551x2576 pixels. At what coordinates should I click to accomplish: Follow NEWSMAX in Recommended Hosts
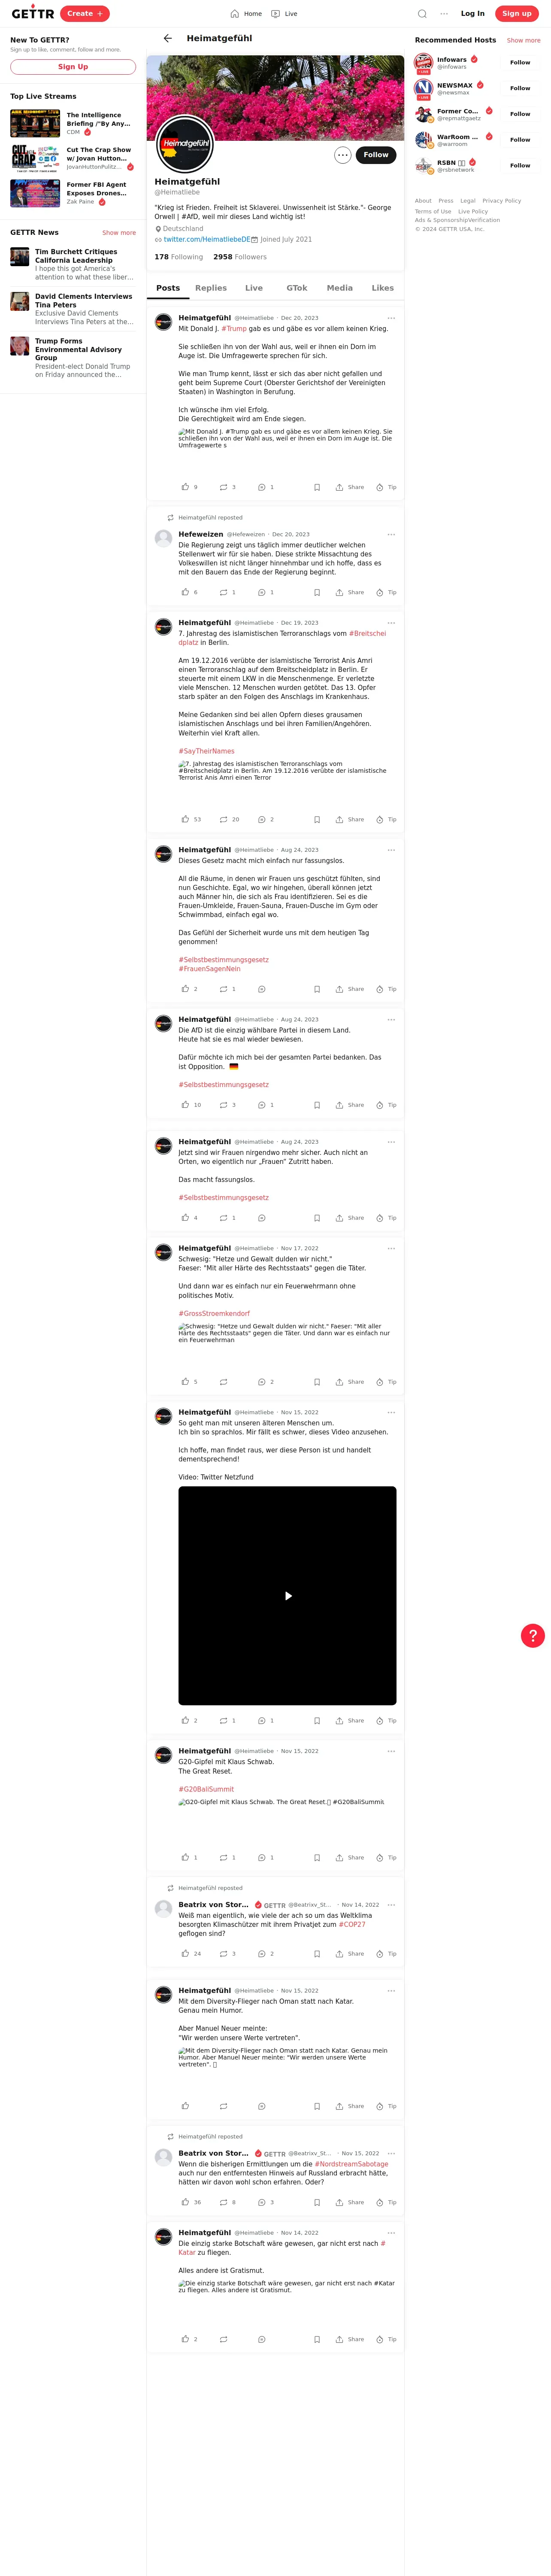point(520,88)
